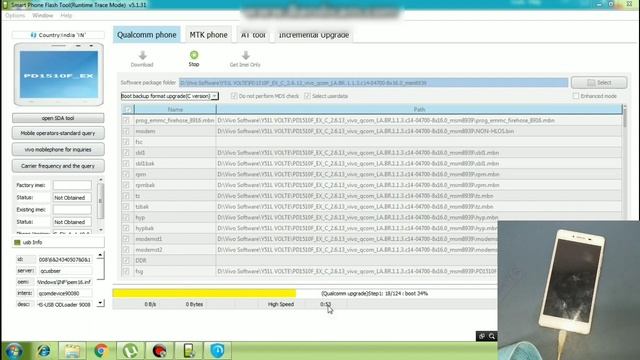Open the phone flash tool taskbar icon
The height and width of the screenshot is (360, 640).
(x=189, y=351)
